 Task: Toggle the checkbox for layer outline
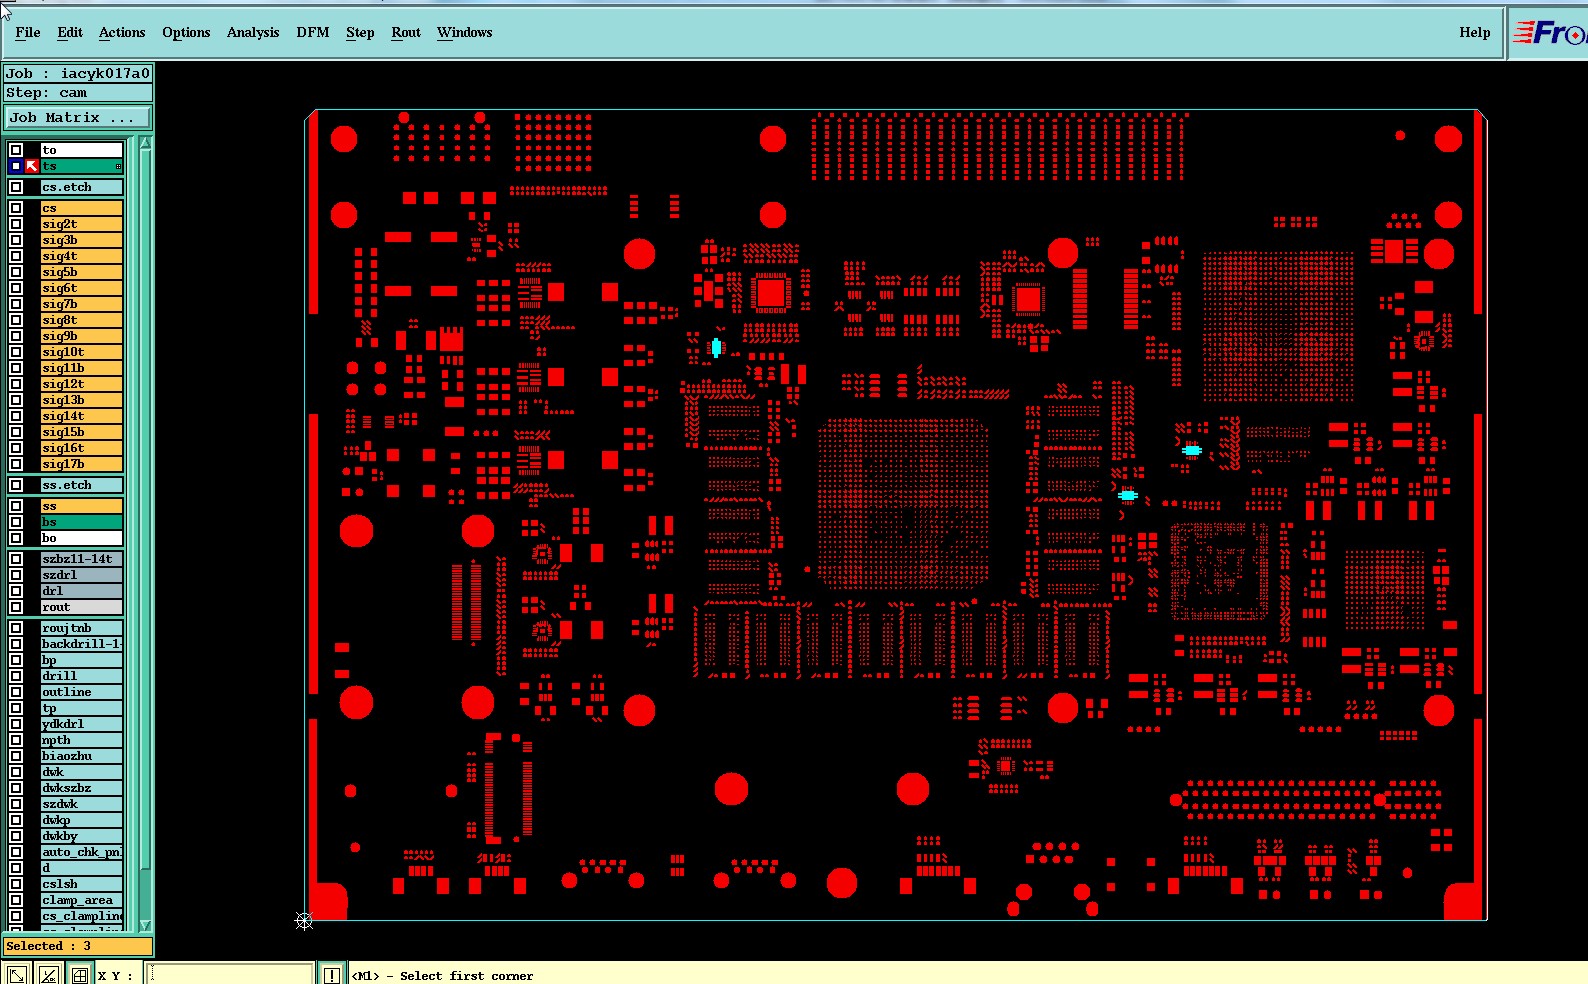[x=16, y=692]
